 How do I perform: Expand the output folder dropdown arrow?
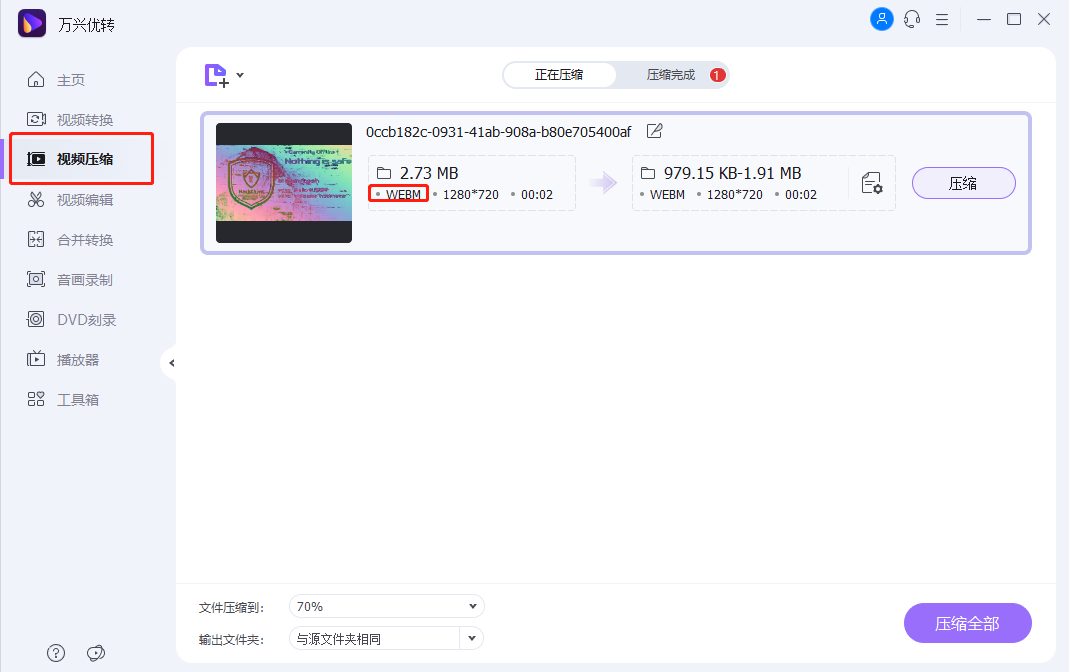pos(472,639)
